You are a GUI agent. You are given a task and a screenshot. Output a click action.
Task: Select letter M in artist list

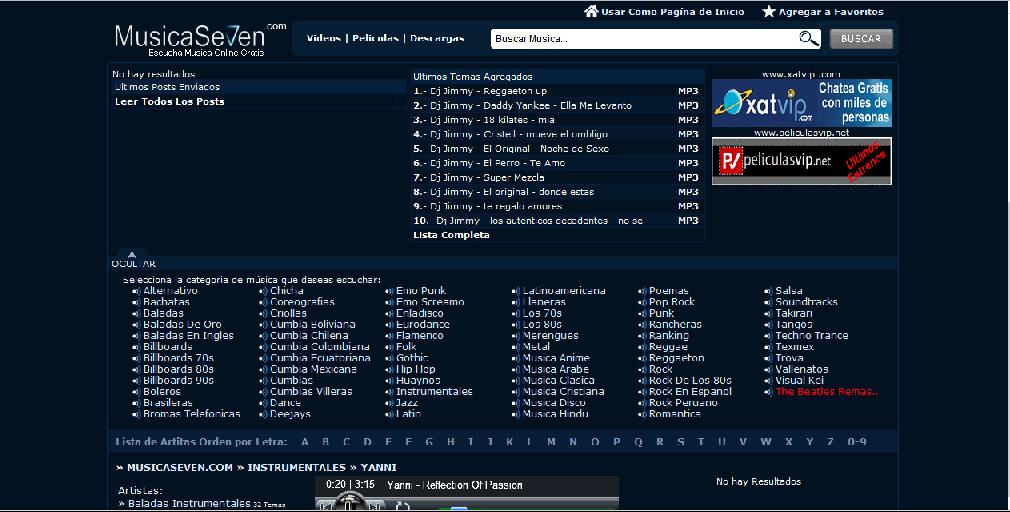[x=551, y=441]
